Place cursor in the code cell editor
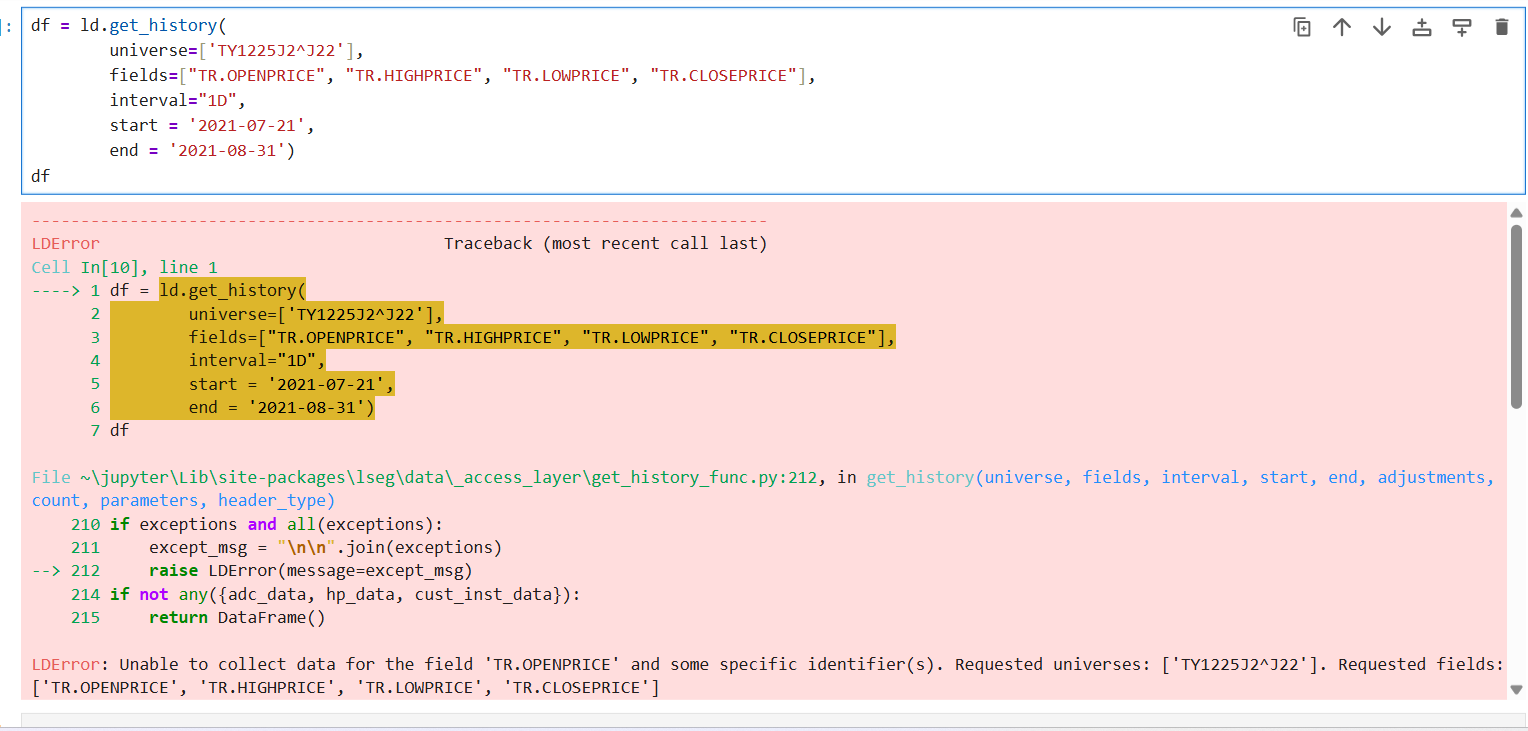The image size is (1528, 731). point(773,101)
